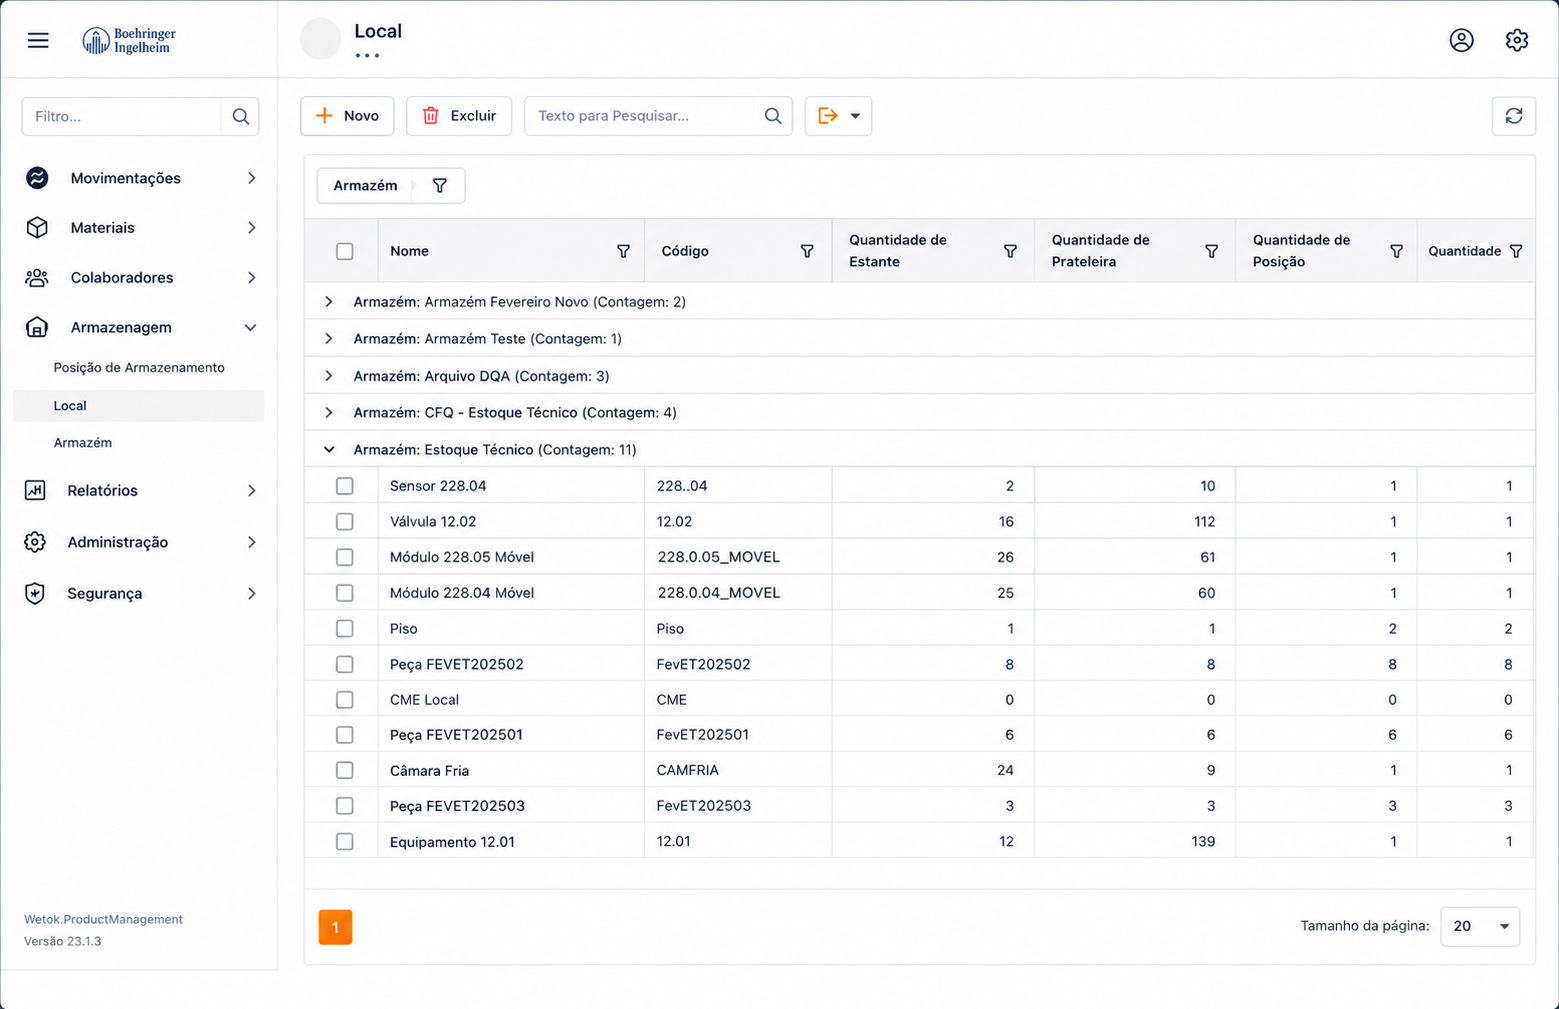Click the search magnifier in Texto para Pesquisar
The width and height of the screenshot is (1559, 1009).
773,116
